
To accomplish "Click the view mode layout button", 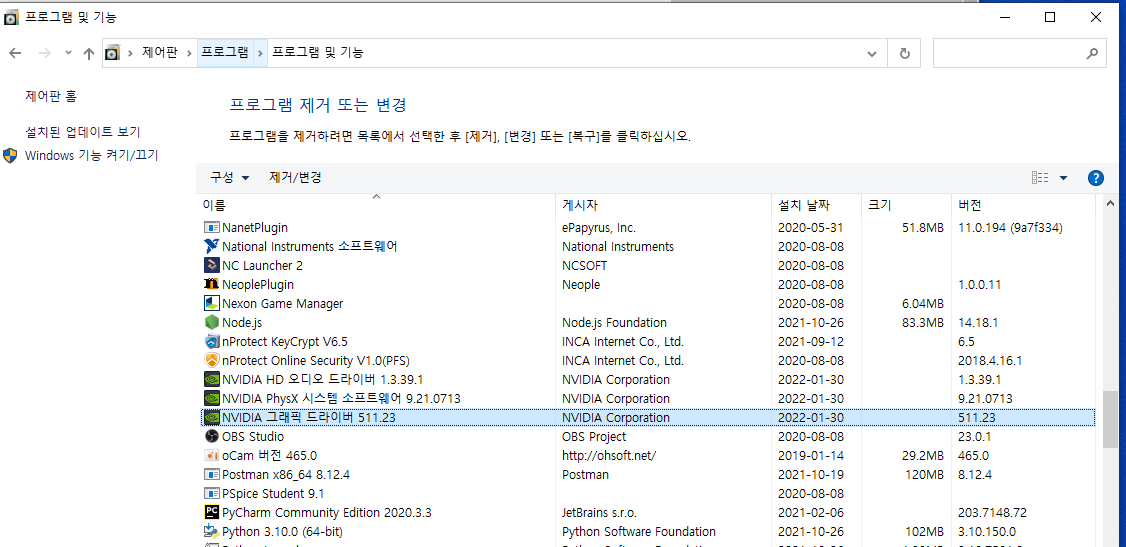I will [1040, 178].
